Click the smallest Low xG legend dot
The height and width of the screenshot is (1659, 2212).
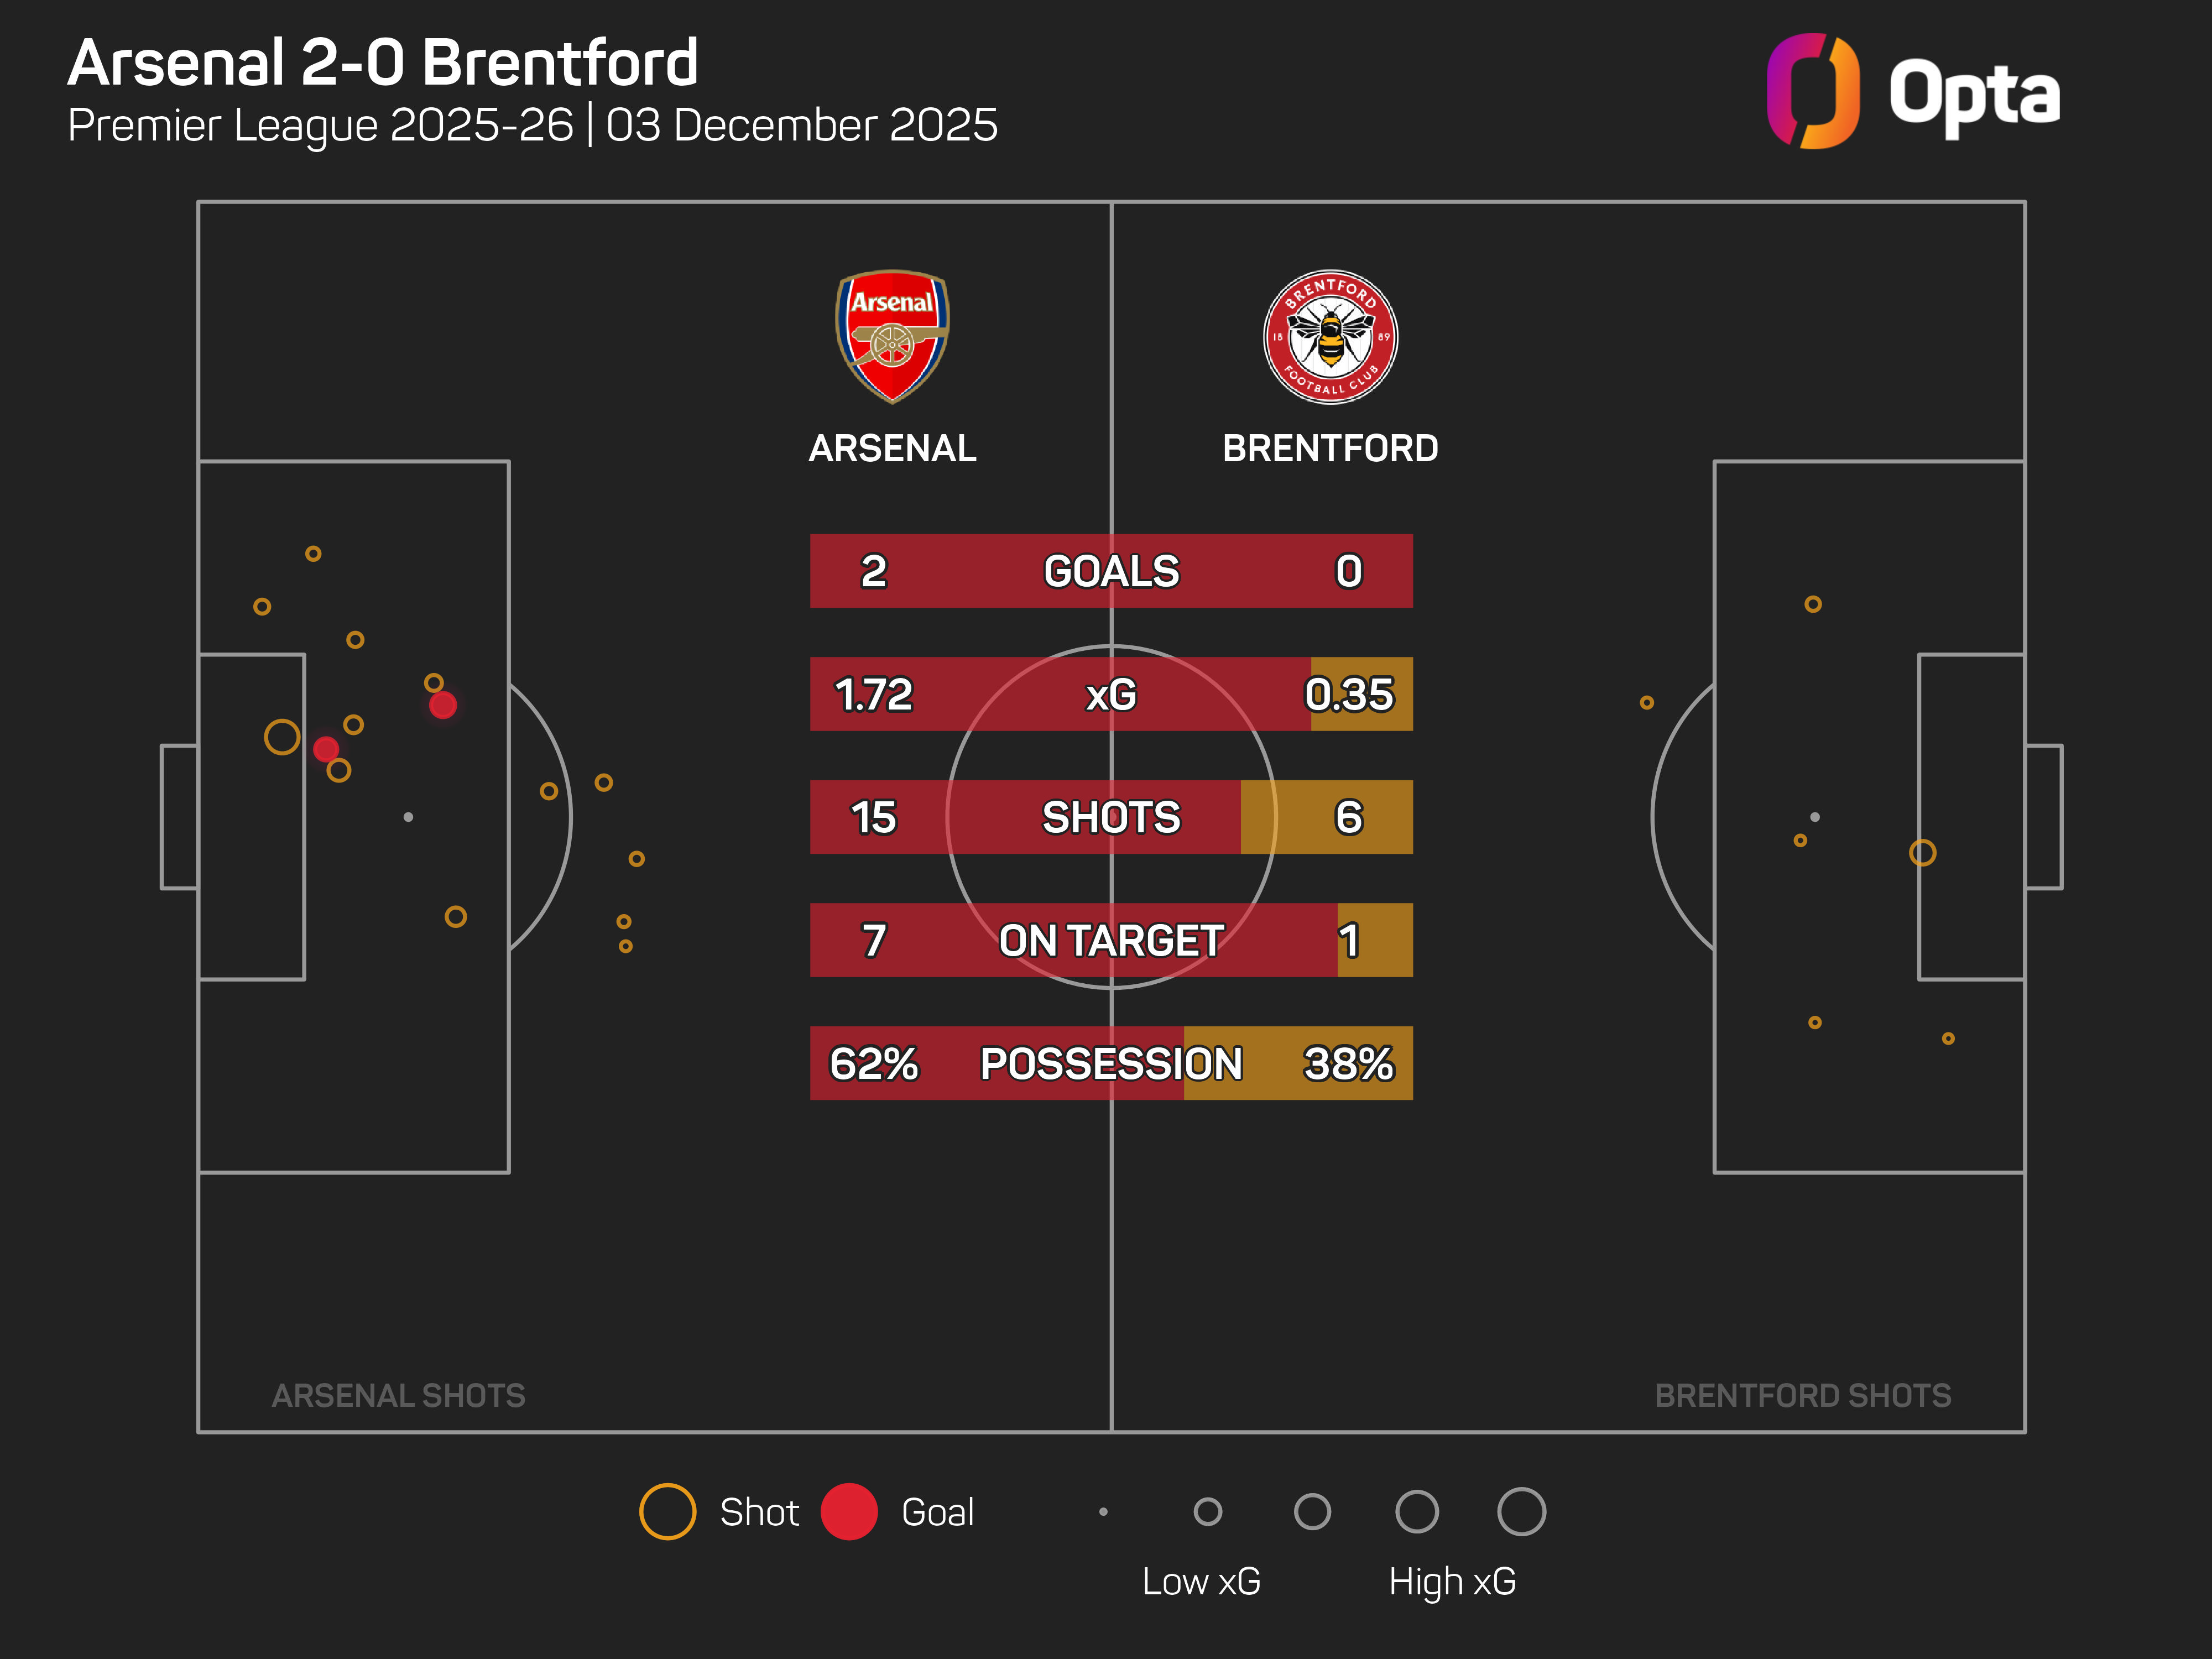(x=1103, y=1511)
